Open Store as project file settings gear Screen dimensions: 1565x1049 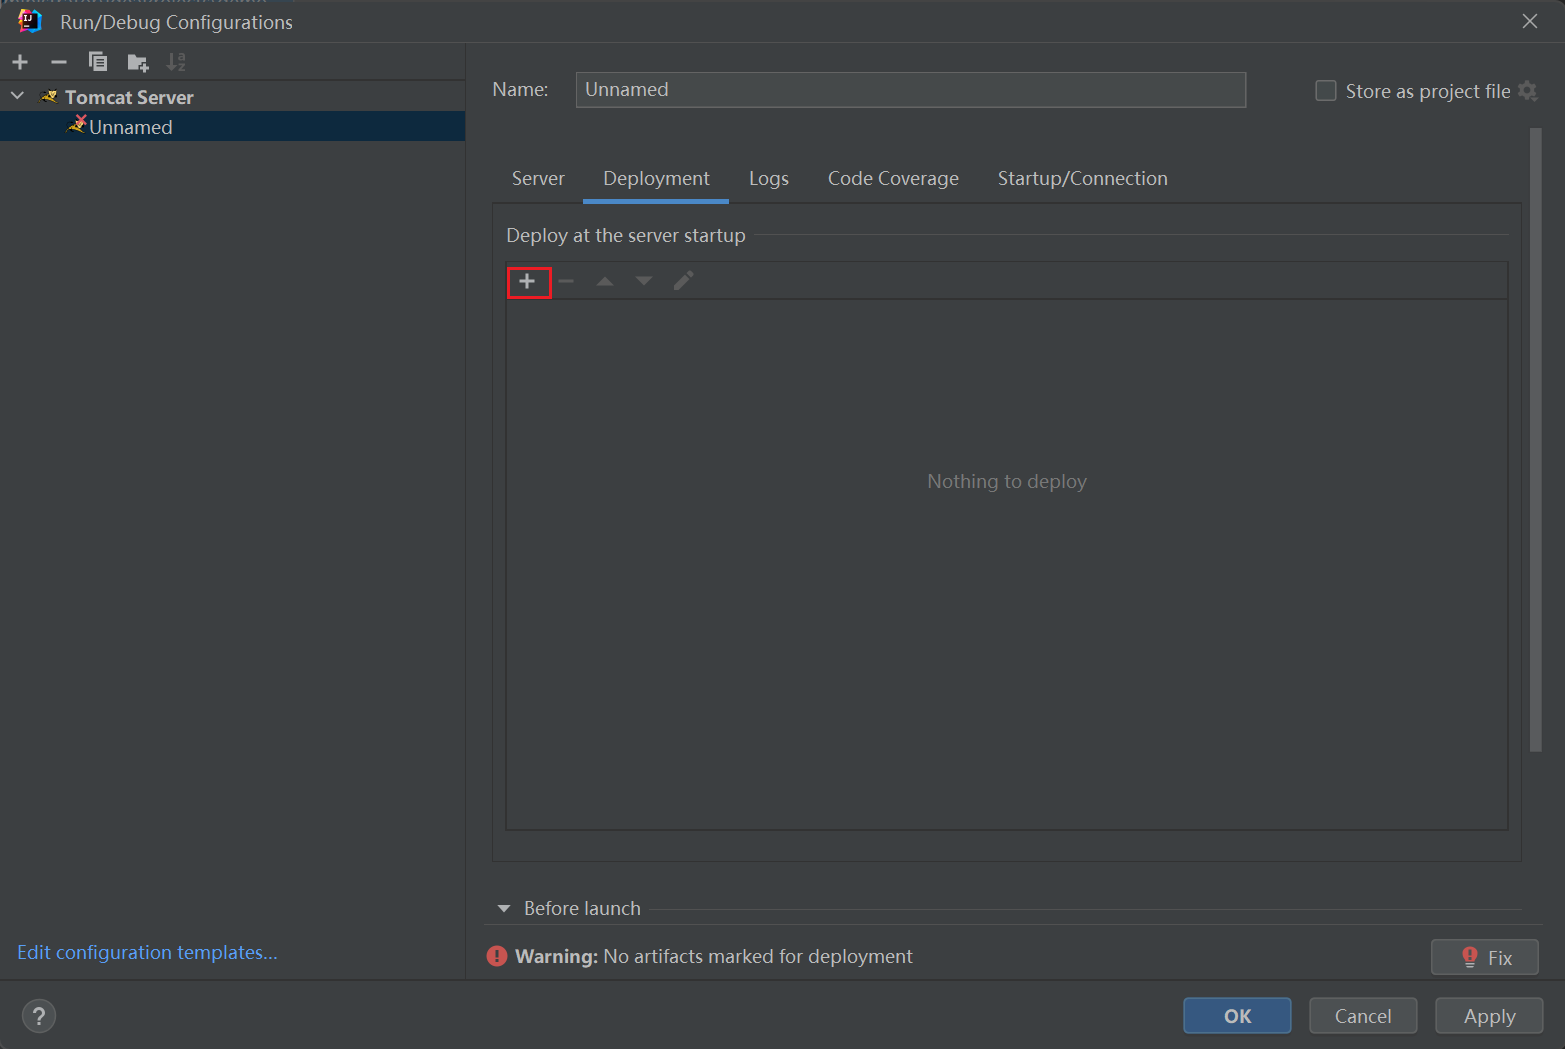(1527, 91)
